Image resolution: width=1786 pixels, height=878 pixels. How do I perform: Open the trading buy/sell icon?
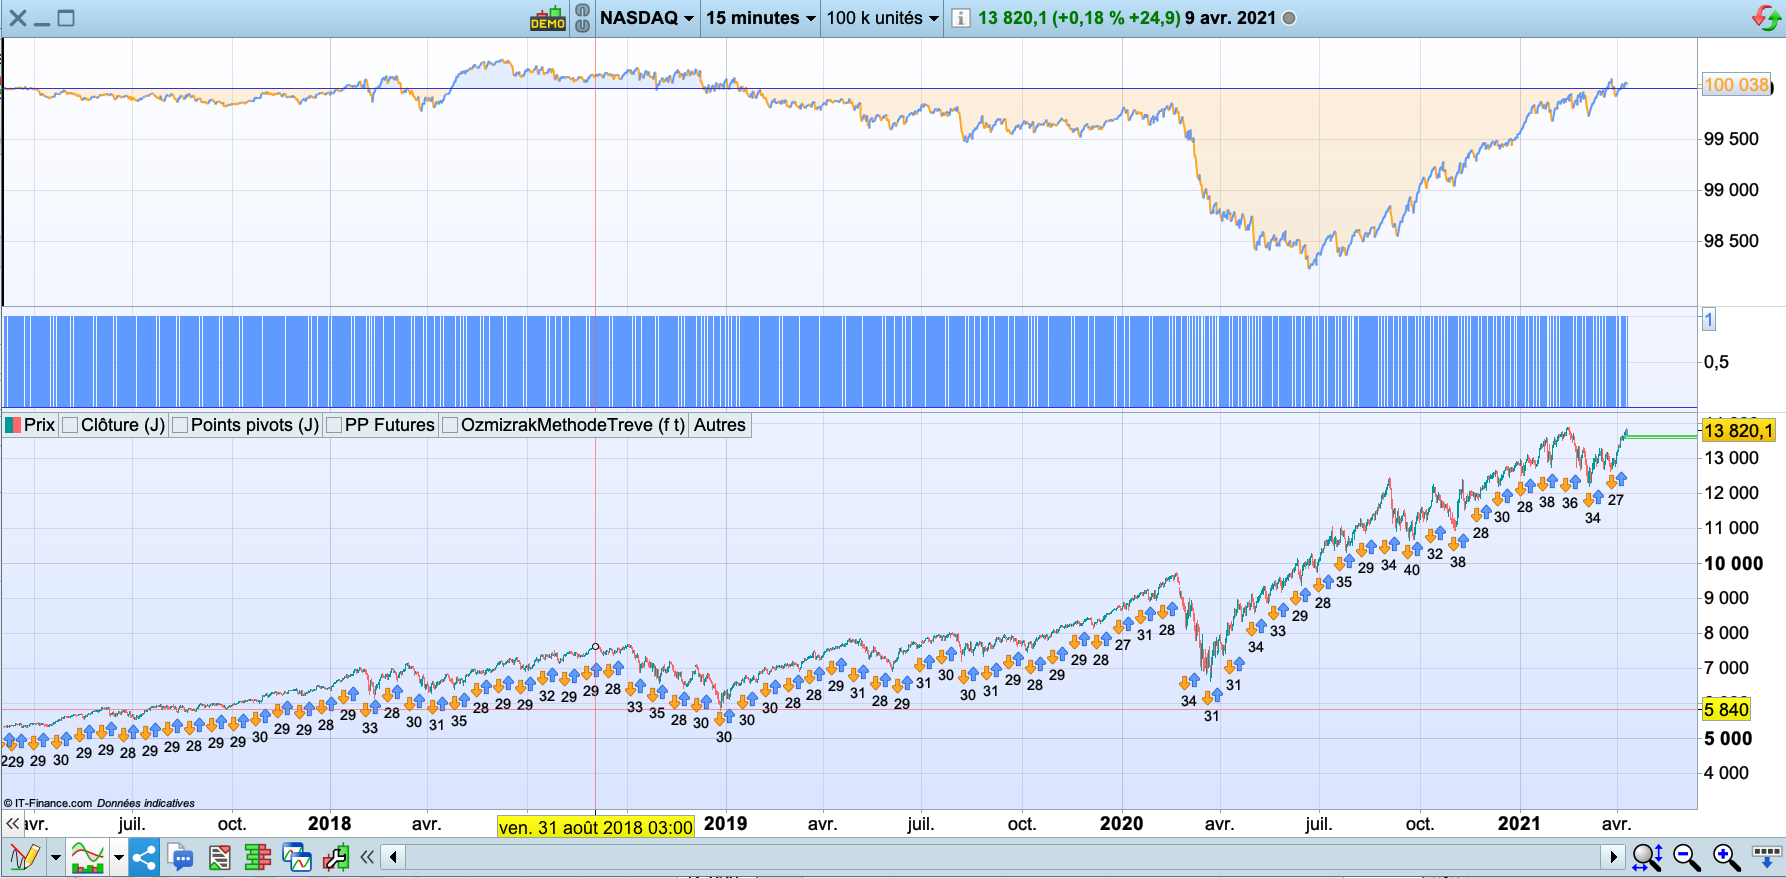pos(336,857)
